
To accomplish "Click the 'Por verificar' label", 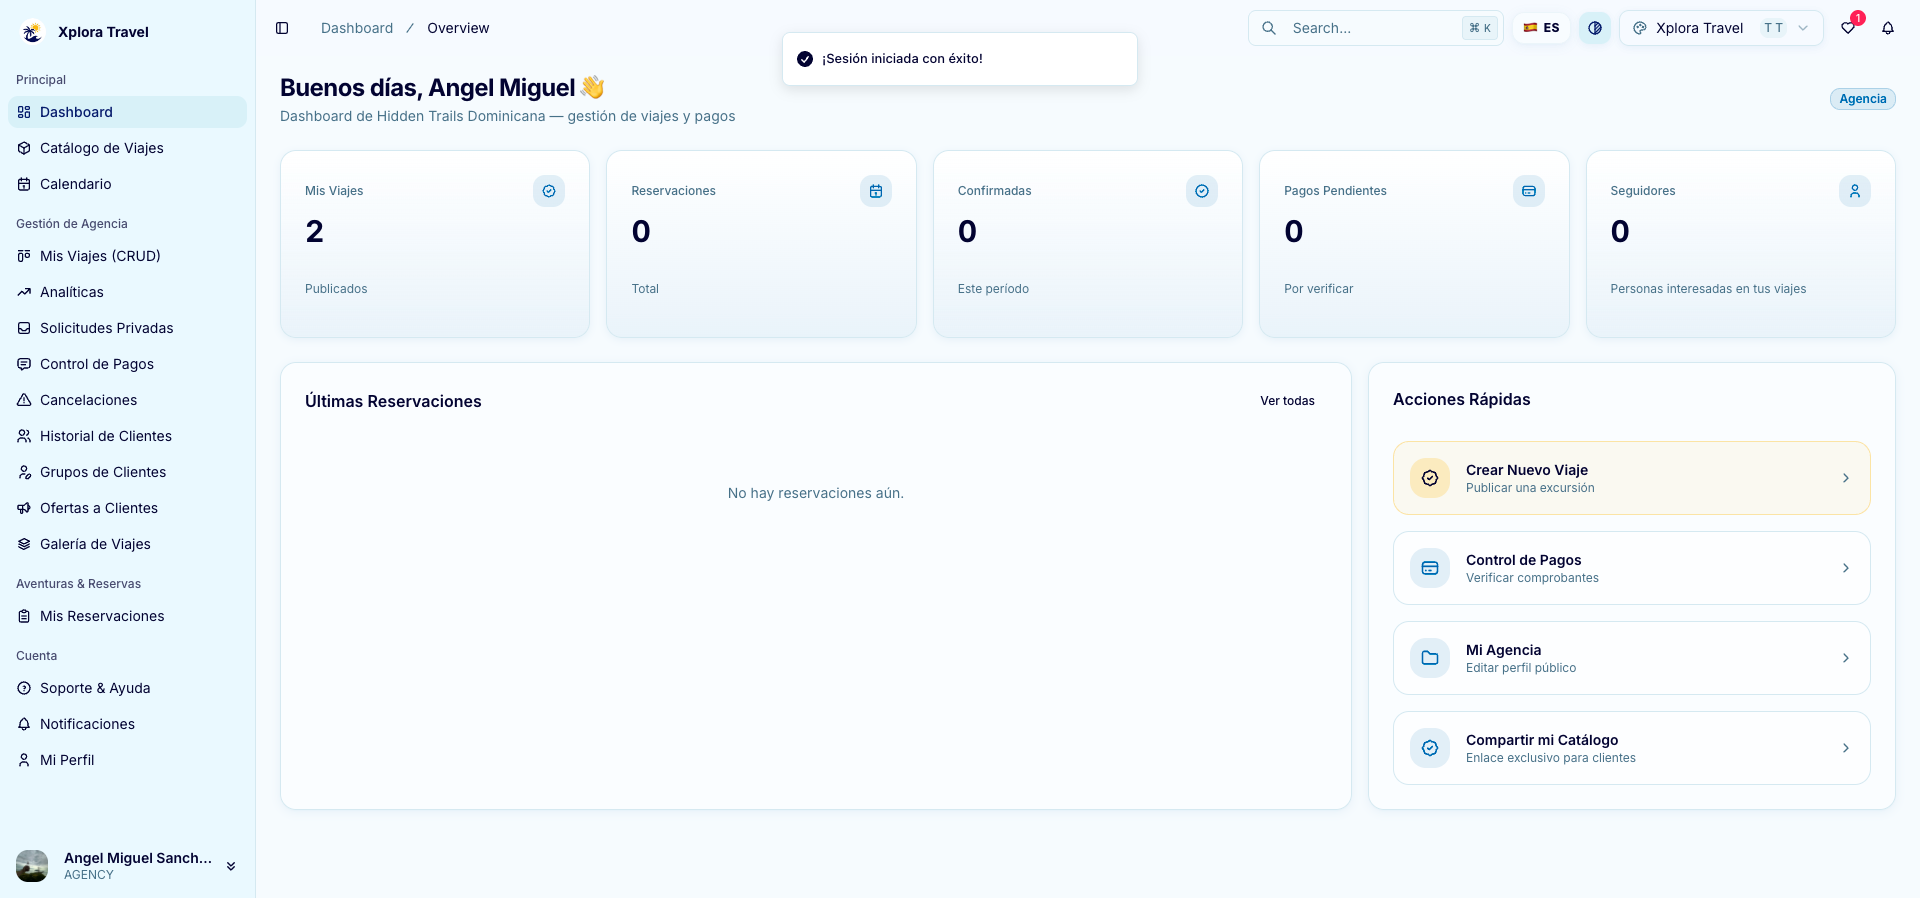I will pyautogui.click(x=1318, y=289).
